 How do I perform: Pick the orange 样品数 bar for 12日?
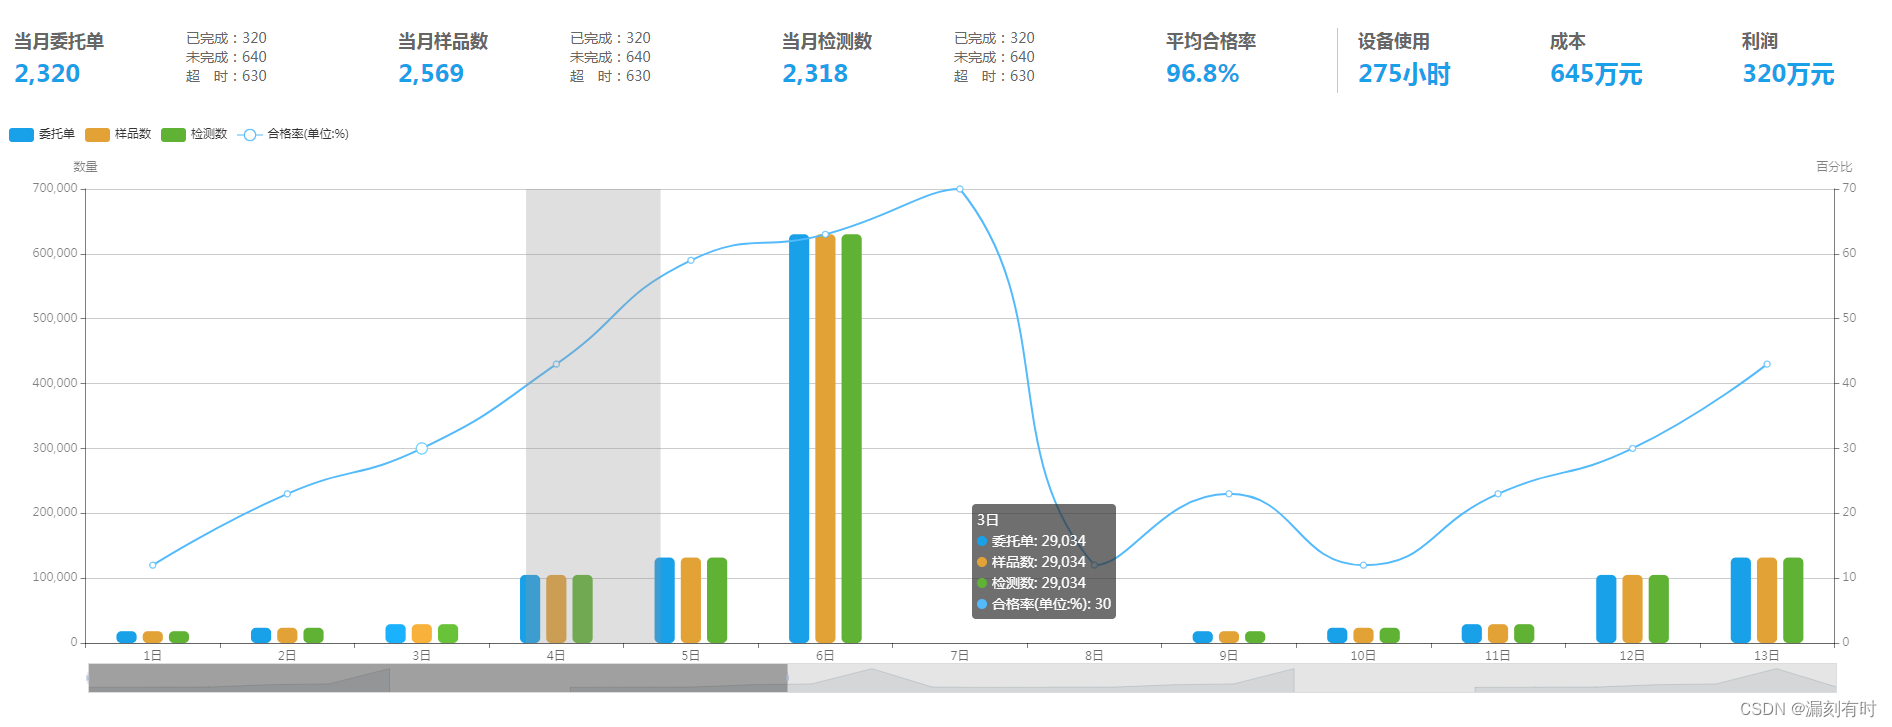(x=1632, y=609)
